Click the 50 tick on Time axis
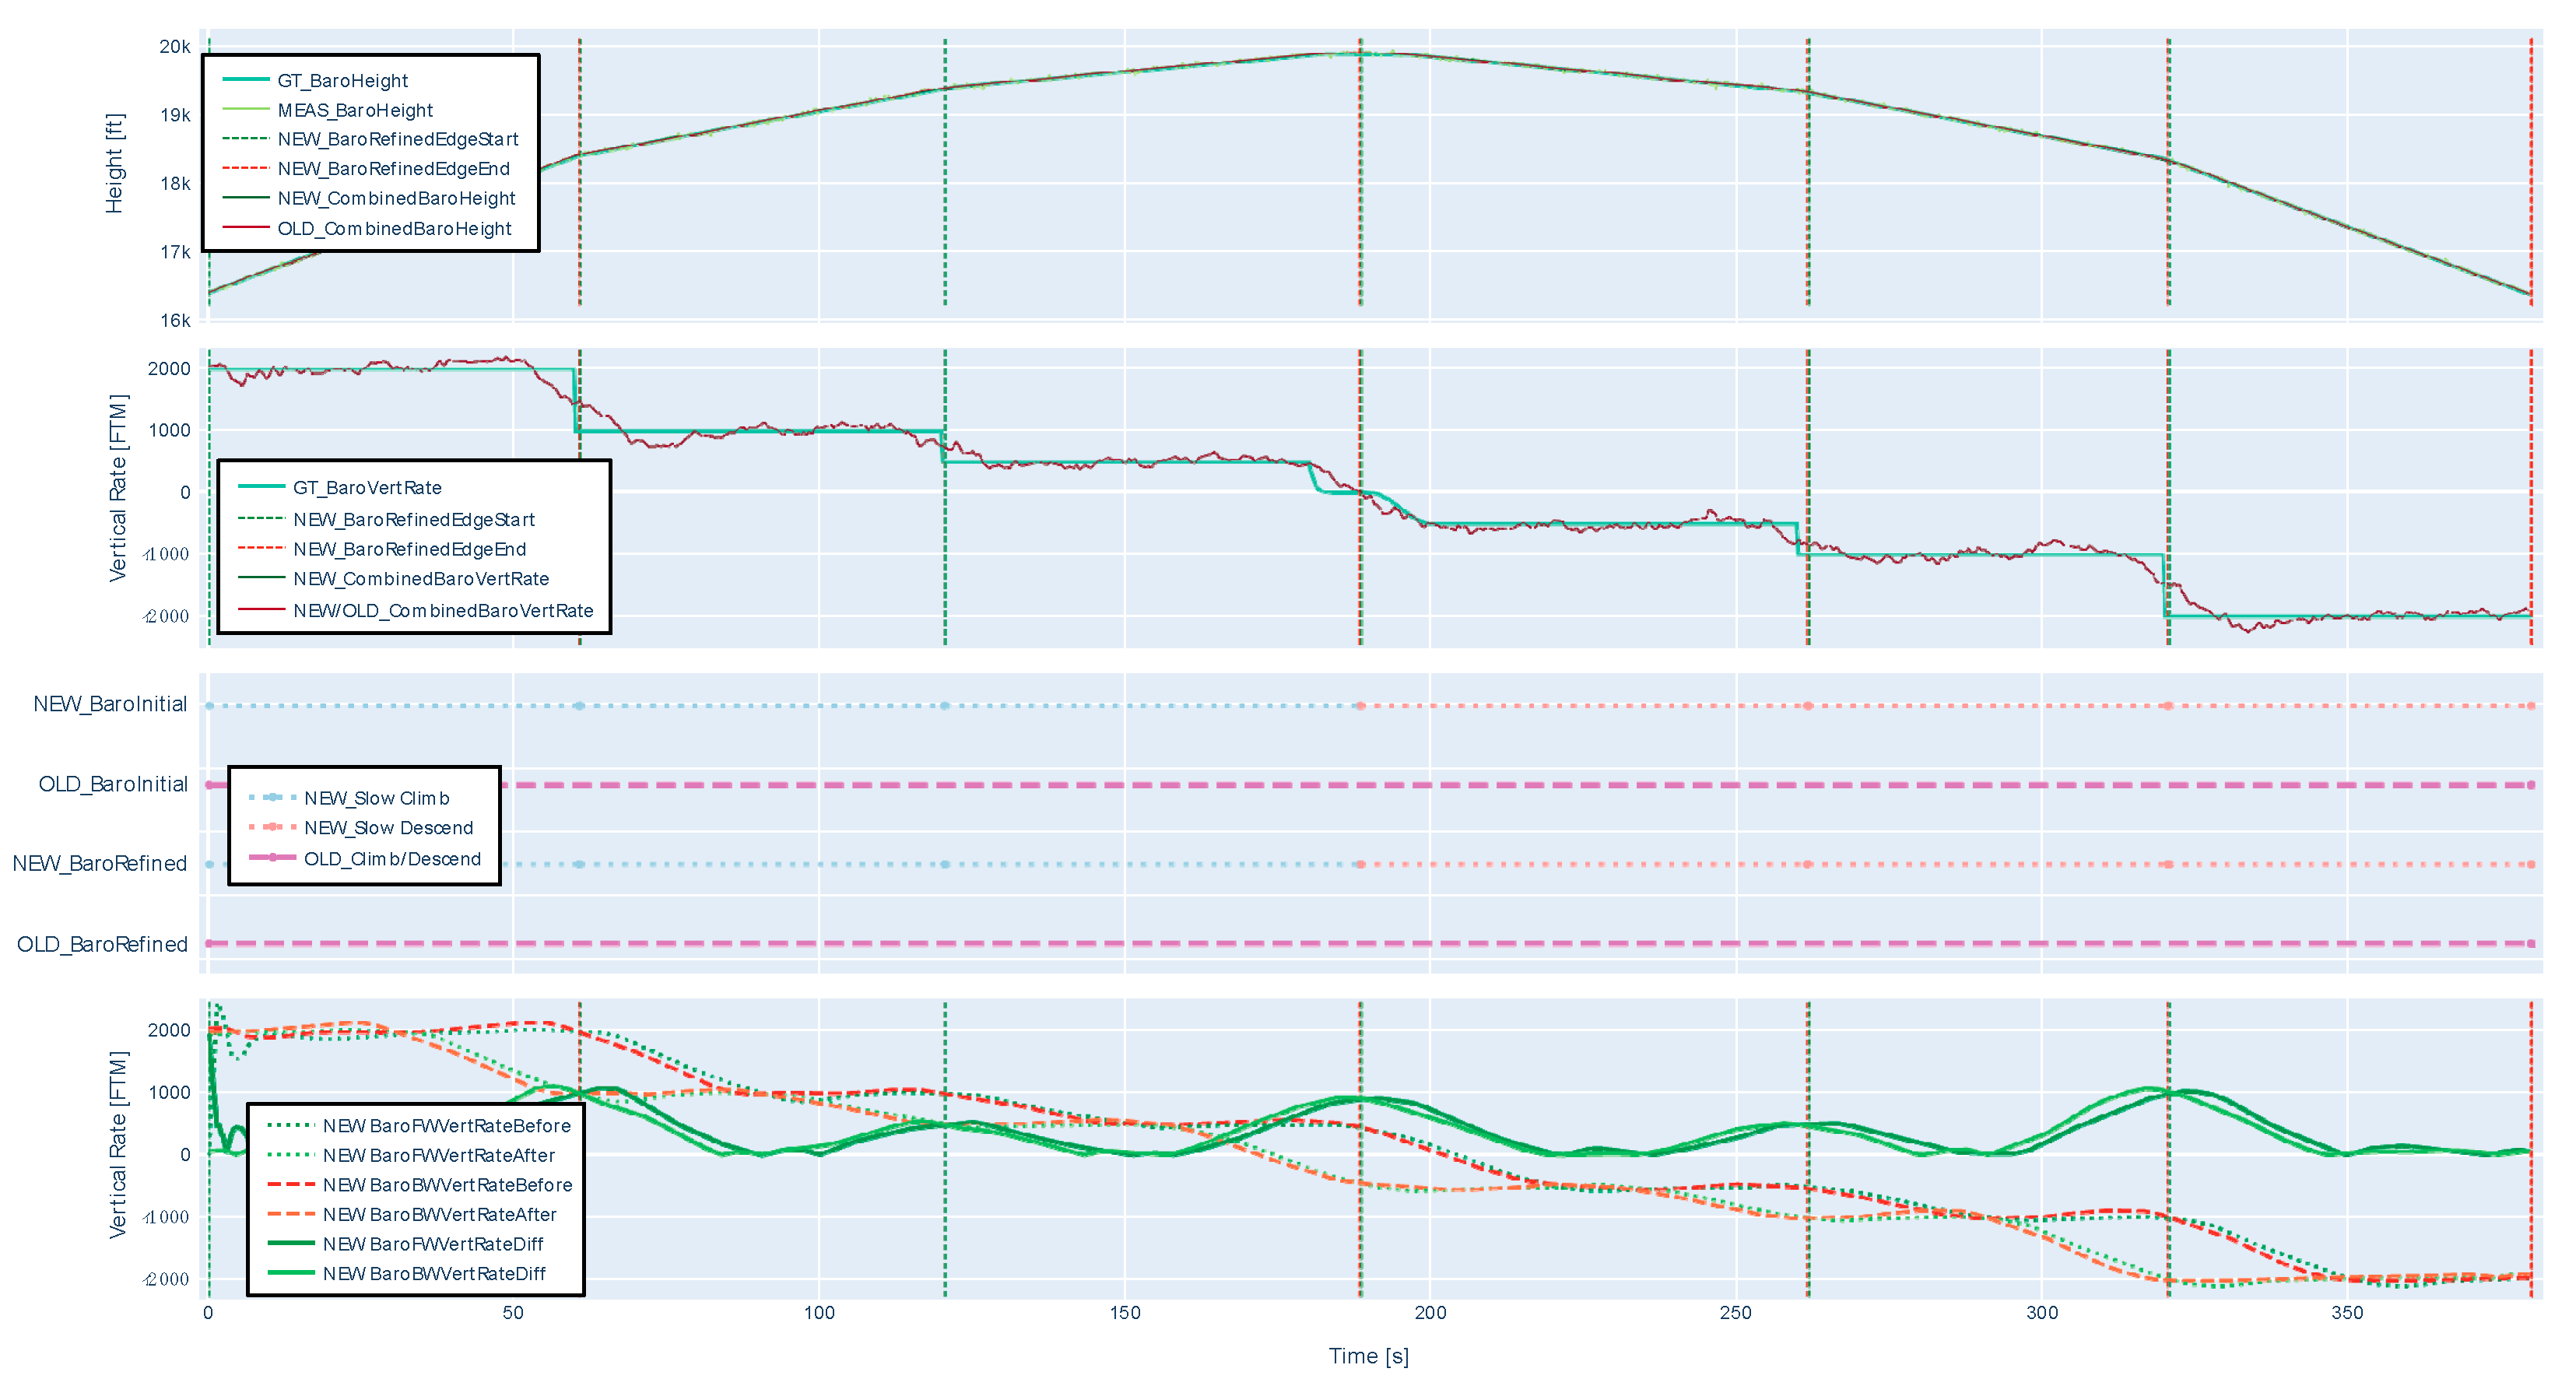Screen dimensions: 2576x1393 [513, 1313]
